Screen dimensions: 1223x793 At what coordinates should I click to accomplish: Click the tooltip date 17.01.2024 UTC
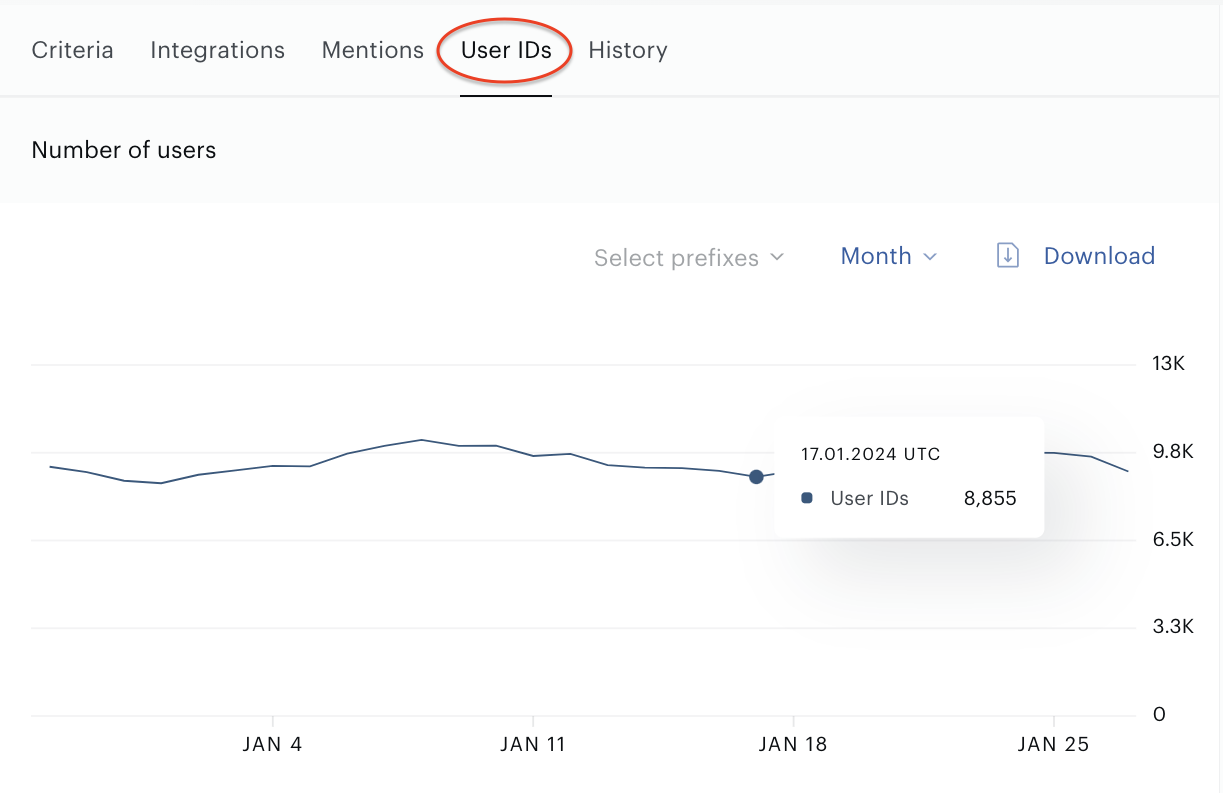click(871, 454)
